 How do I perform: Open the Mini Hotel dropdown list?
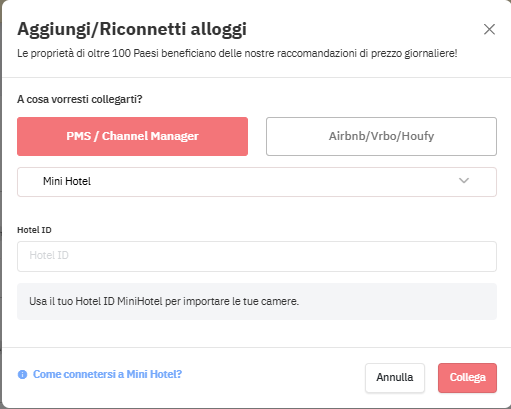click(257, 182)
